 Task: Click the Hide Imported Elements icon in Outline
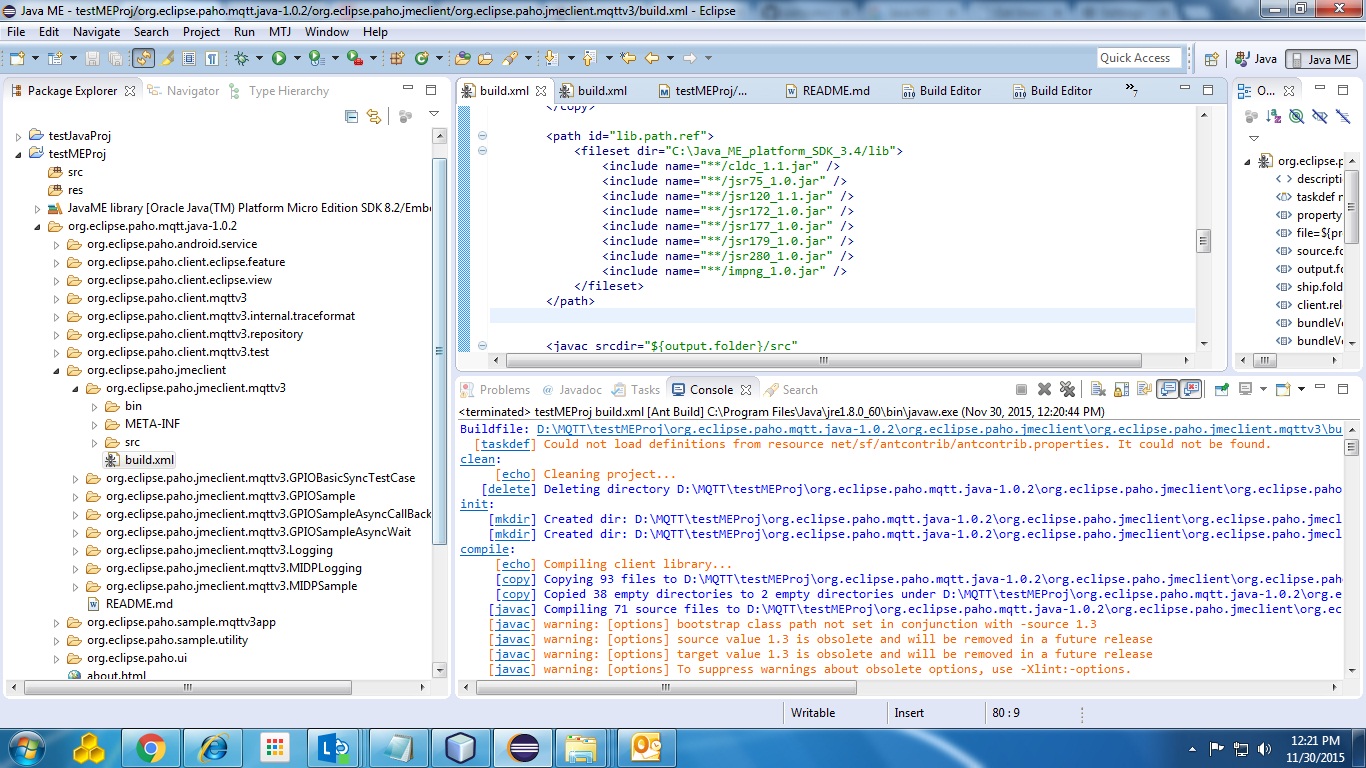[x=1320, y=116]
